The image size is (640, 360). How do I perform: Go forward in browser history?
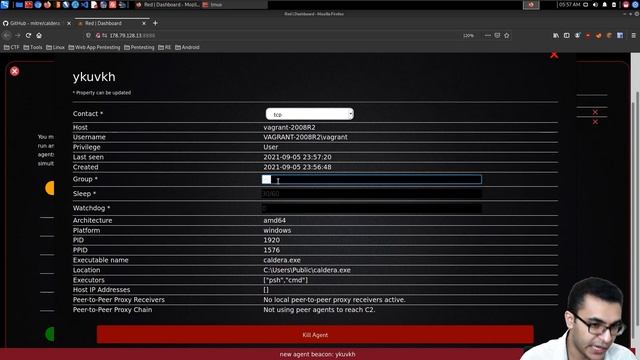pyautogui.click(x=18, y=36)
